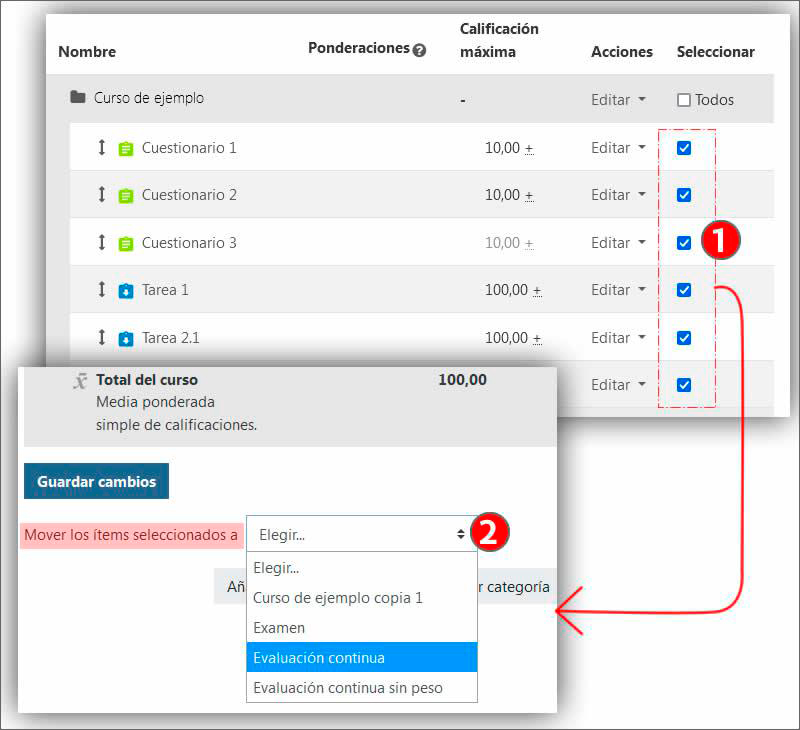Uncheck the Cuestionario 1 selection checkbox
Screen dimensions: 800x730
[684, 148]
